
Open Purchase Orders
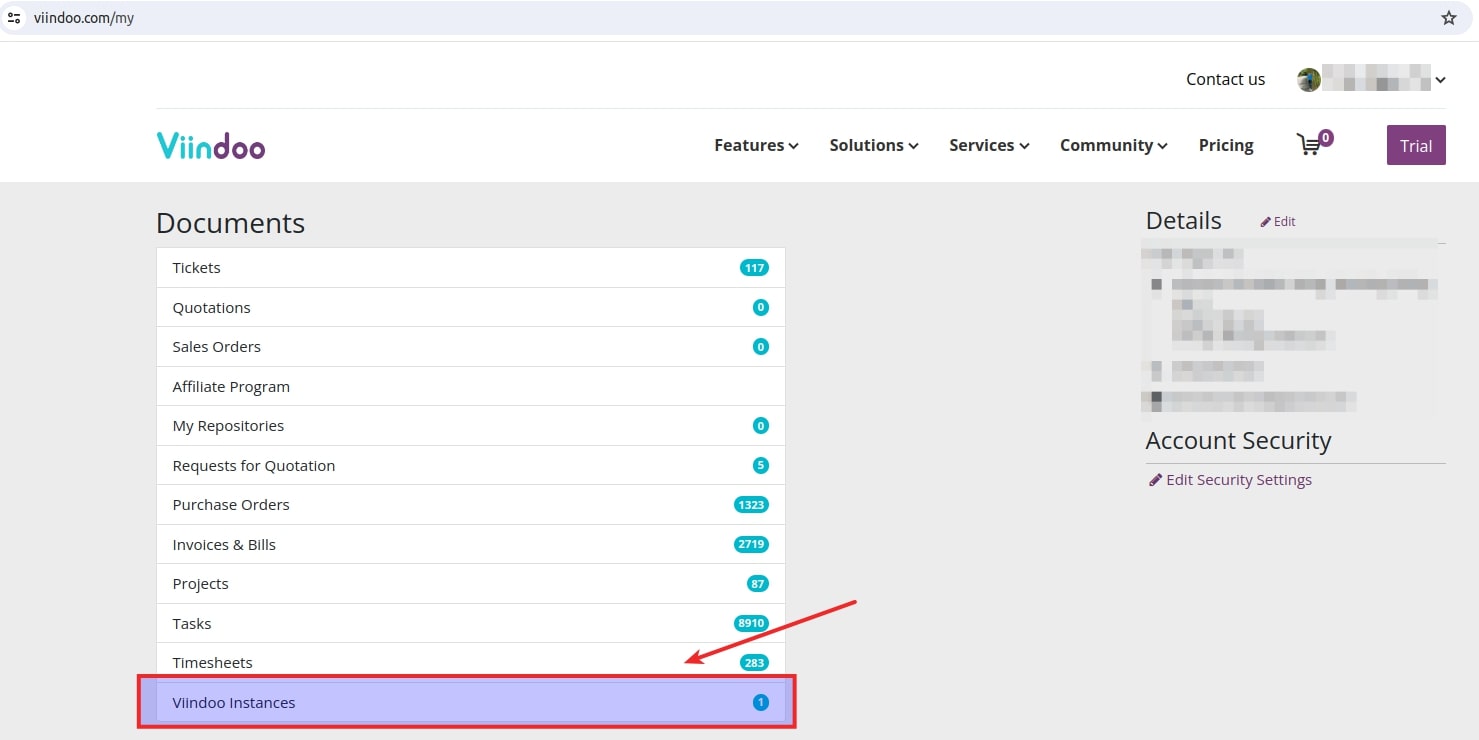(471, 505)
